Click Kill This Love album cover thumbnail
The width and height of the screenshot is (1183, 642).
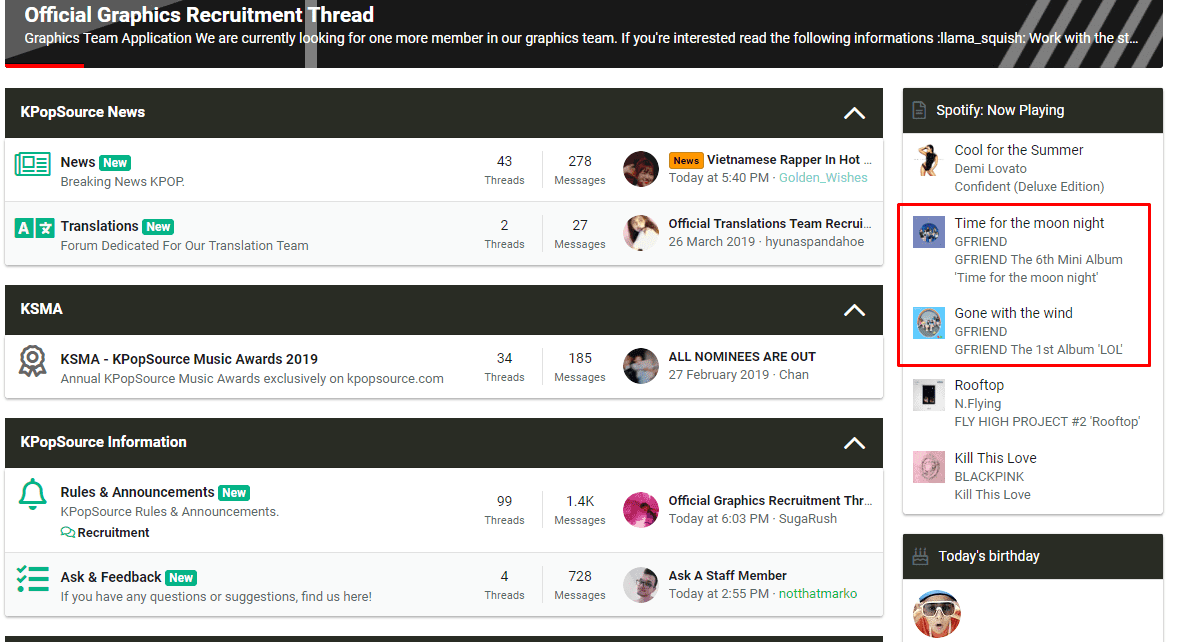point(929,467)
